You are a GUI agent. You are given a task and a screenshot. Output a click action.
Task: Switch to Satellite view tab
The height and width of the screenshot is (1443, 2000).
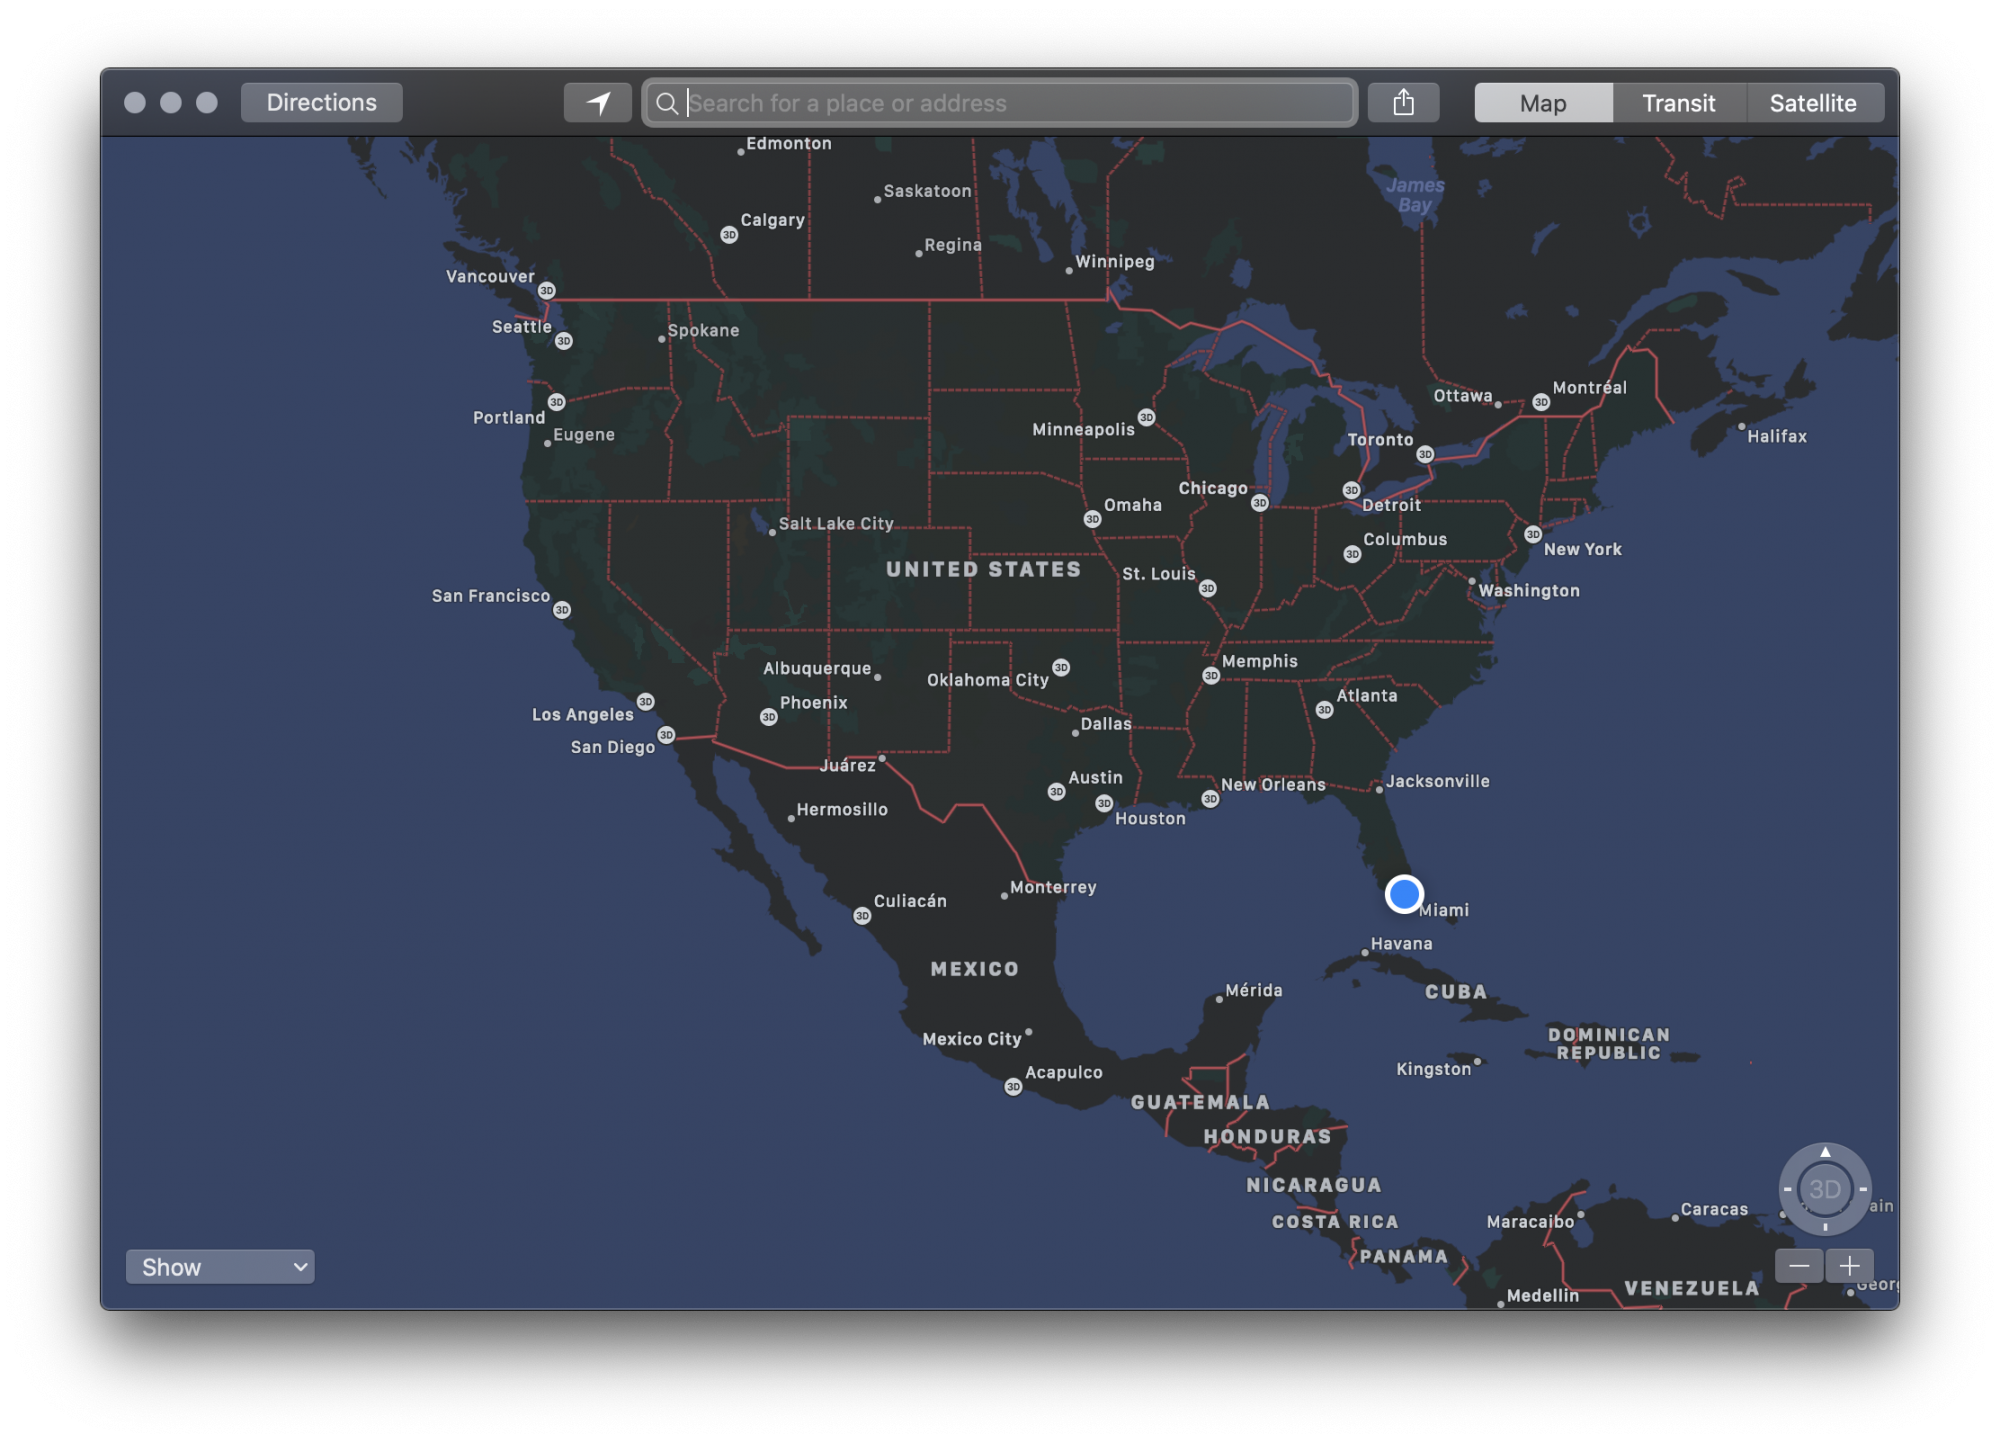(x=1814, y=103)
